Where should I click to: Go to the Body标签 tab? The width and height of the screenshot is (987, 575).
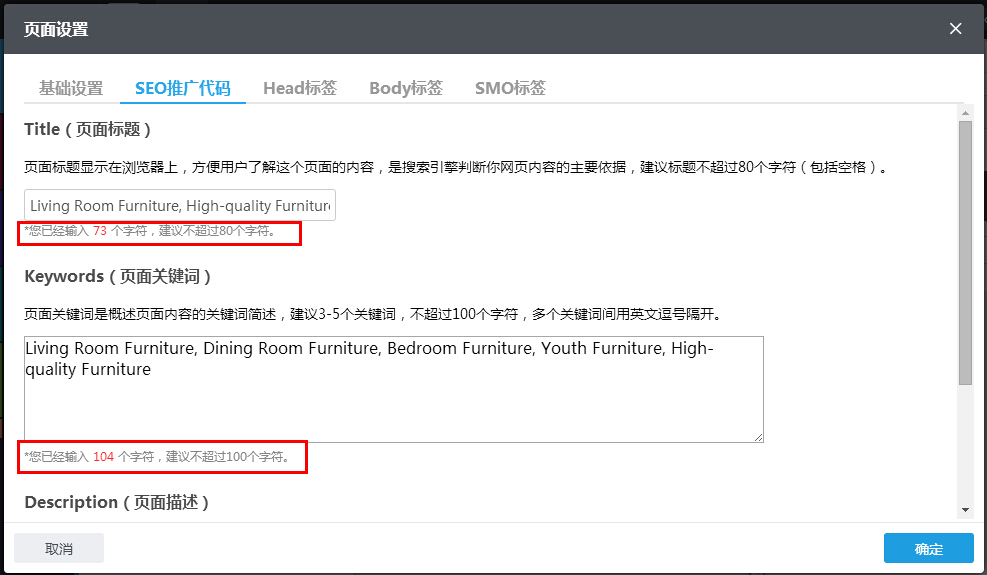click(406, 88)
